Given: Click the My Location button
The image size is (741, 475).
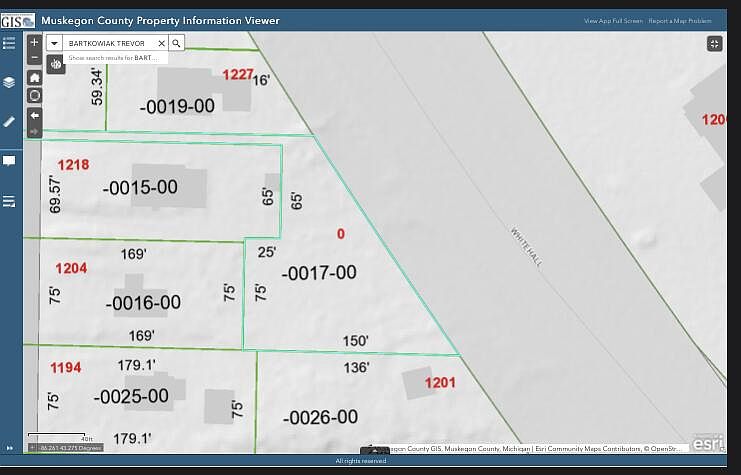Looking at the screenshot, I should pos(34,95).
